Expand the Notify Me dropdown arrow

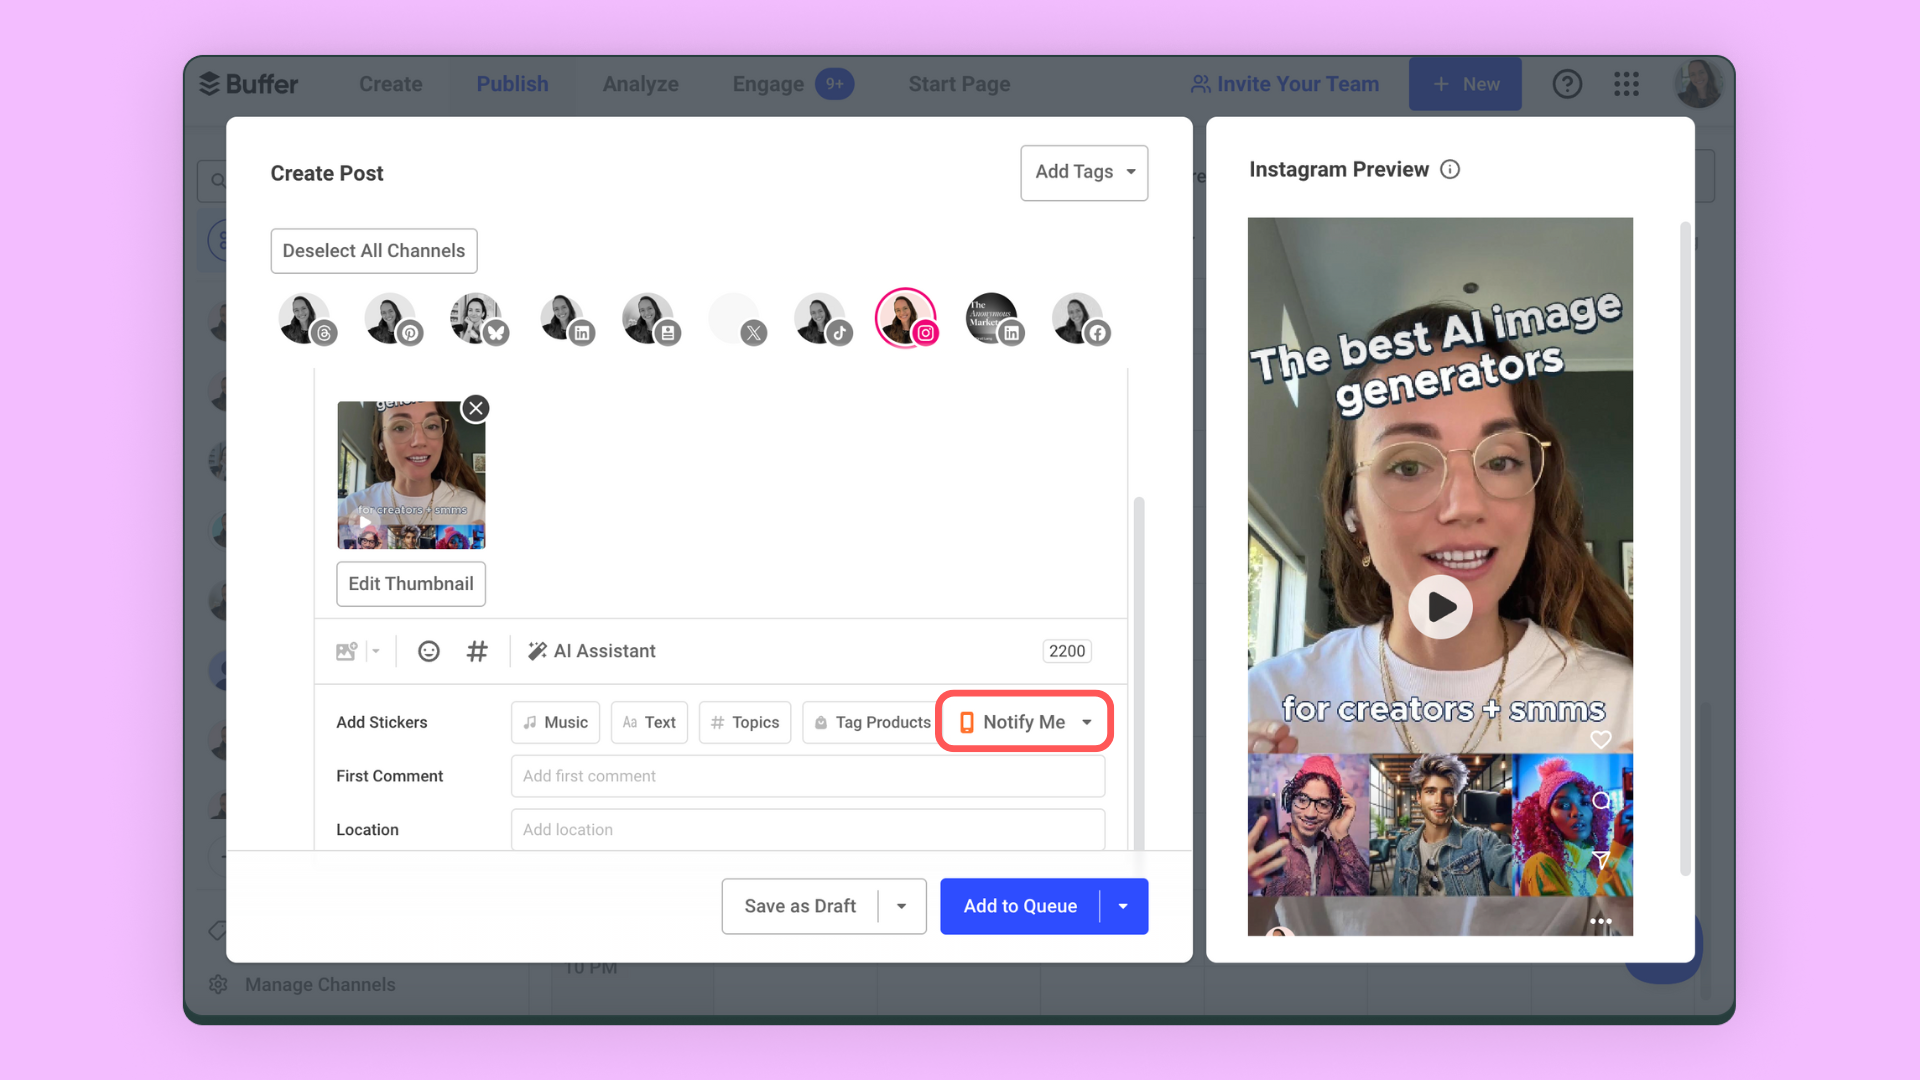[x=1087, y=721]
